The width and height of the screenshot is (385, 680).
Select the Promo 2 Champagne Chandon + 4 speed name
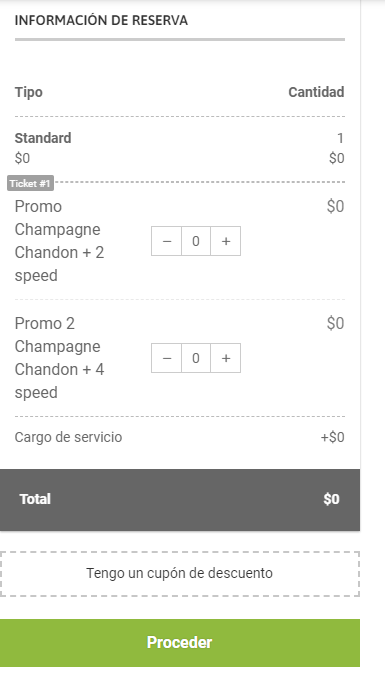59,358
